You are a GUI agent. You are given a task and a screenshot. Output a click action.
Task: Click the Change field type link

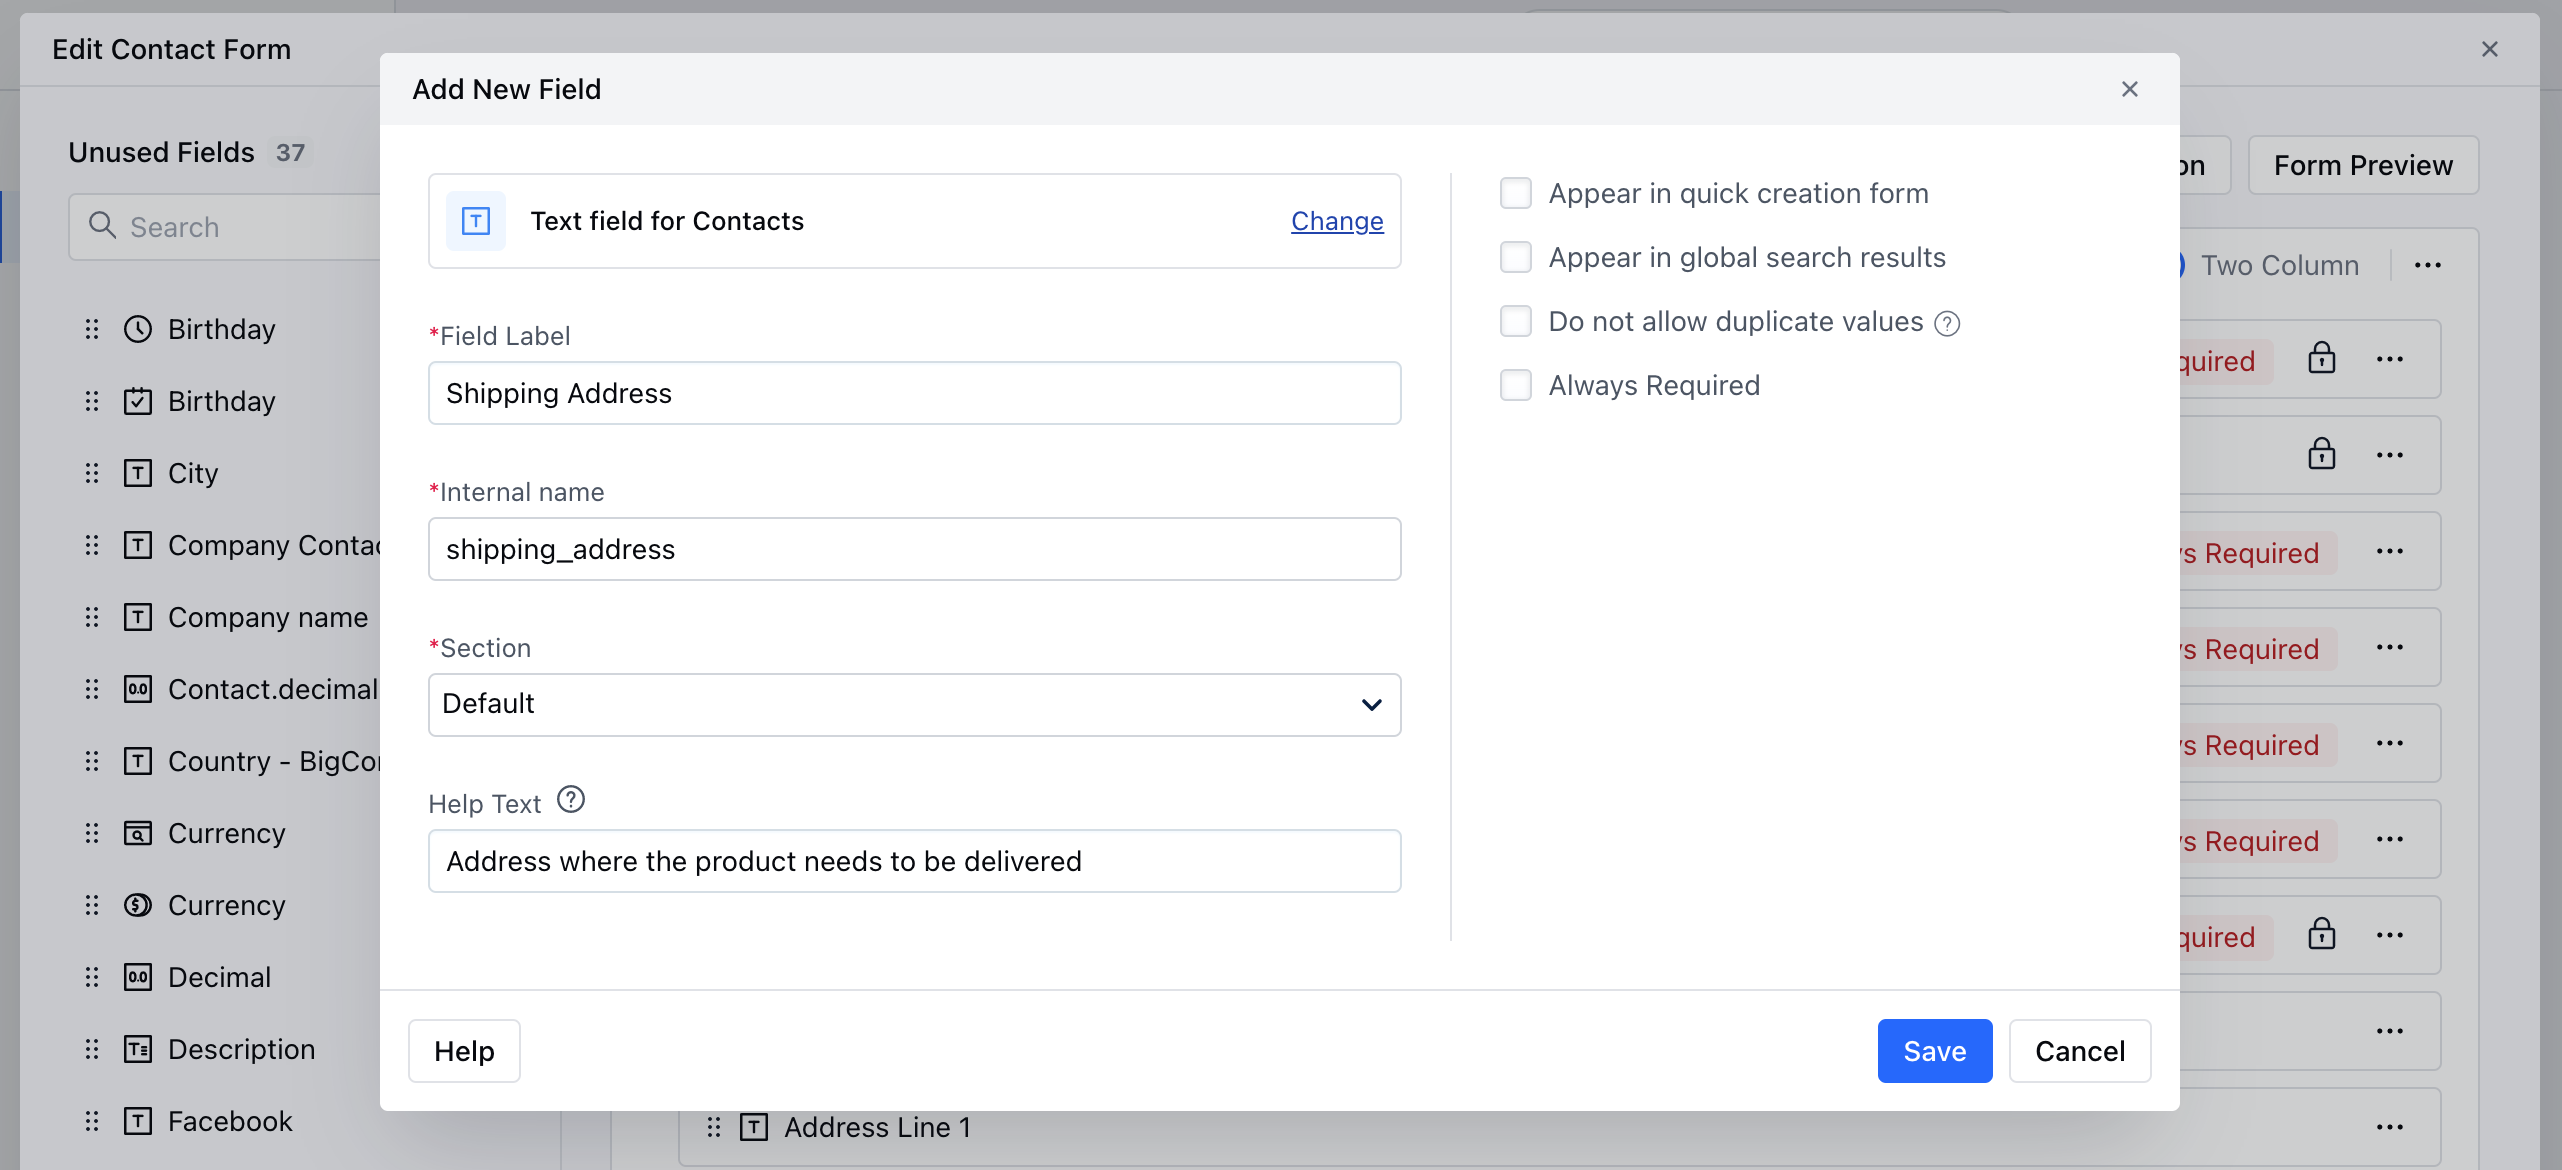click(1336, 221)
